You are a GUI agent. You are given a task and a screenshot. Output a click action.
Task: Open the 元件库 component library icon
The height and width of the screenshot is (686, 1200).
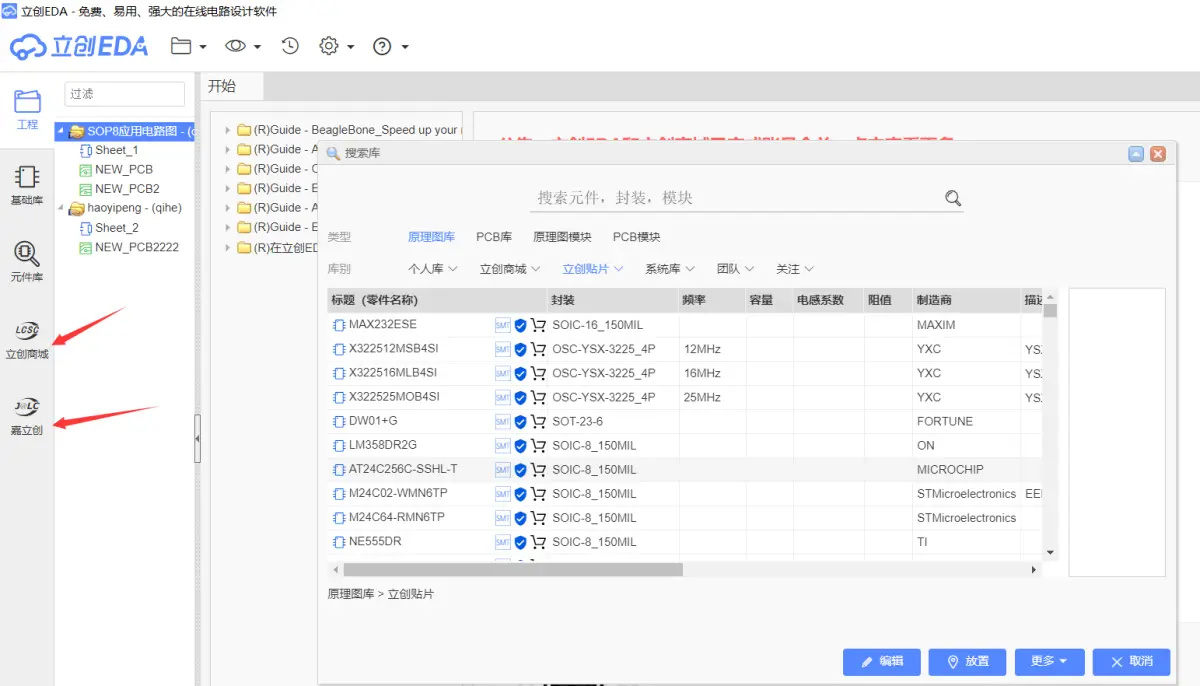click(27, 262)
